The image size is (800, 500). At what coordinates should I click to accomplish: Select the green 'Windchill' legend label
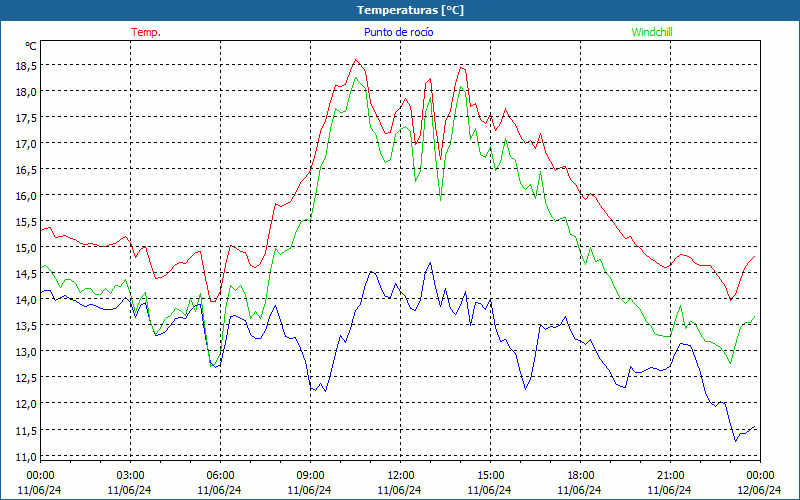pos(652,32)
